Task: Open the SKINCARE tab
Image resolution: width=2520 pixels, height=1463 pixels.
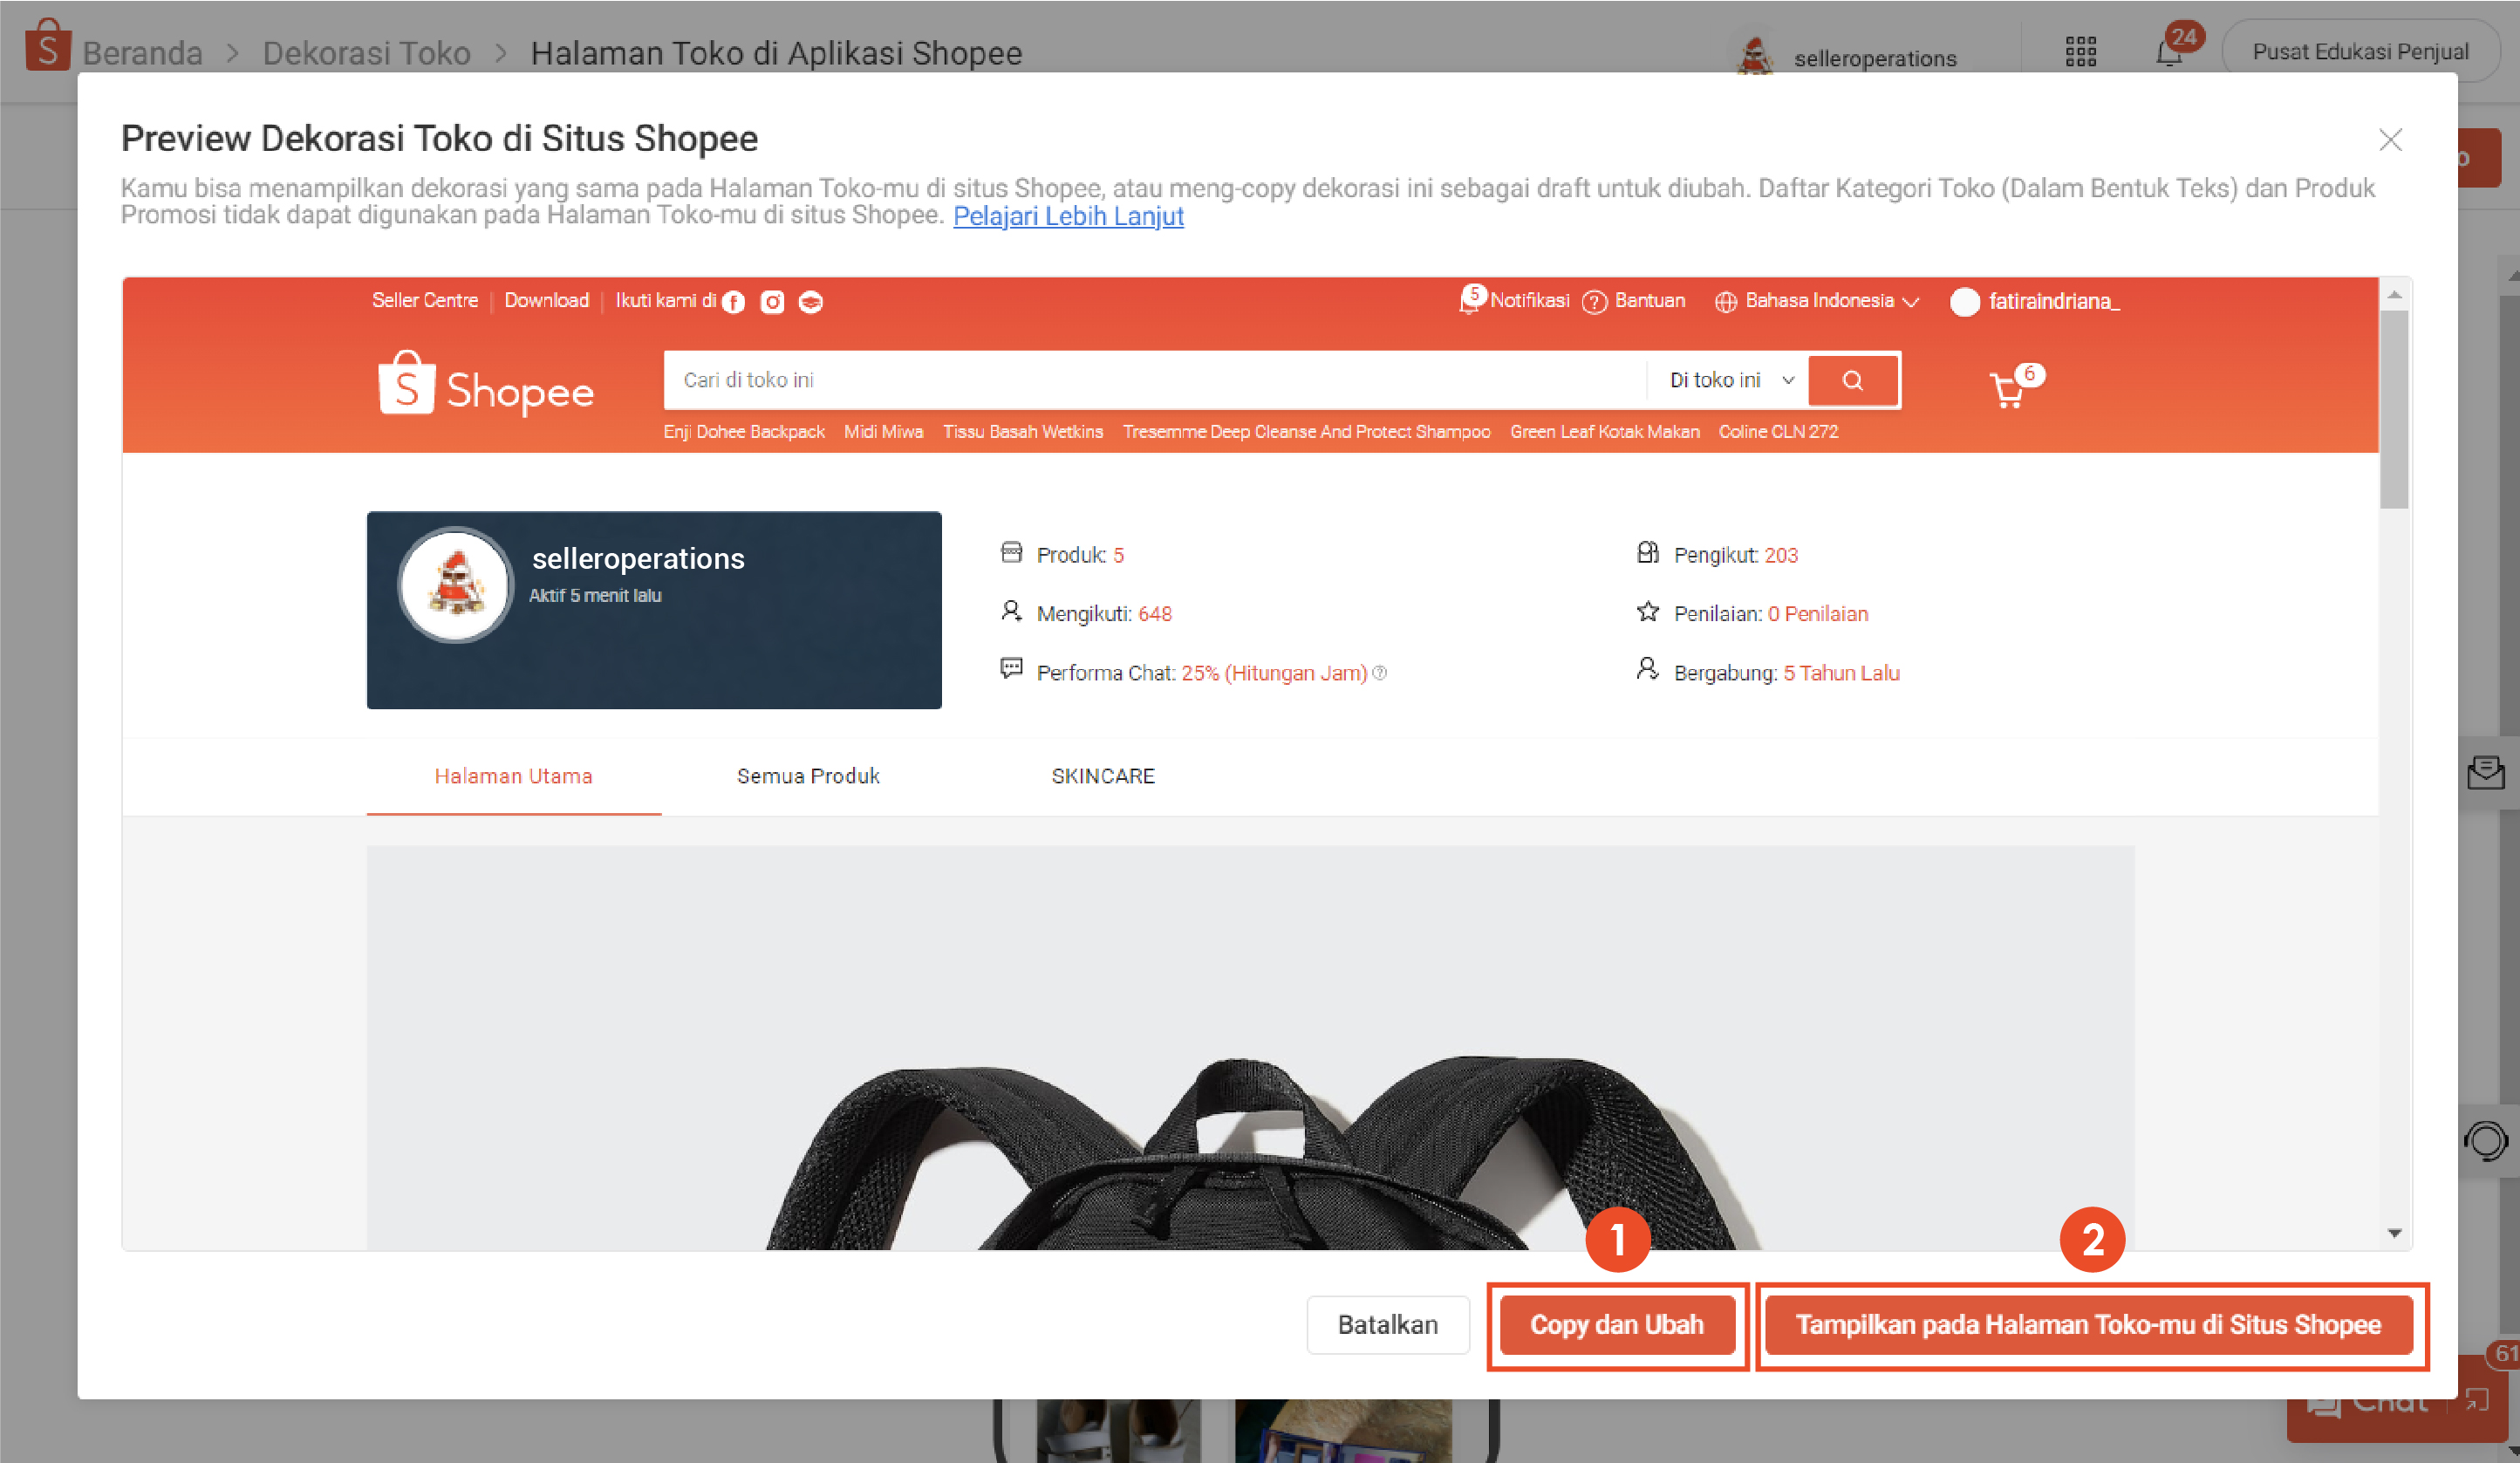Action: [x=1103, y=776]
